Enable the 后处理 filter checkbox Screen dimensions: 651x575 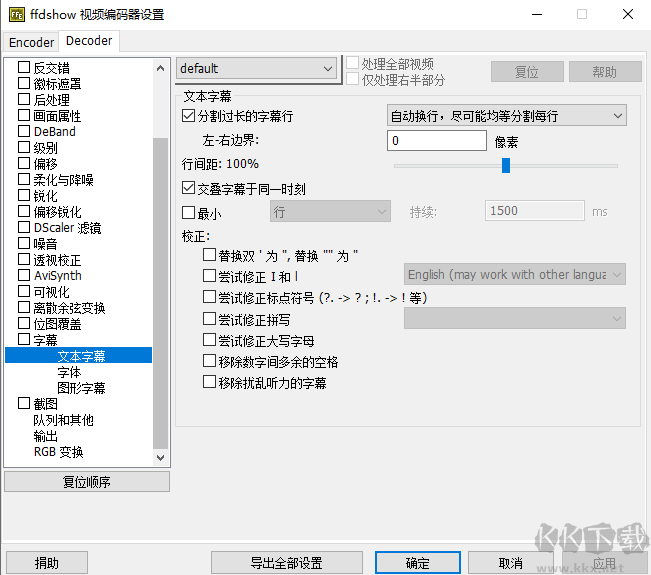pos(24,99)
